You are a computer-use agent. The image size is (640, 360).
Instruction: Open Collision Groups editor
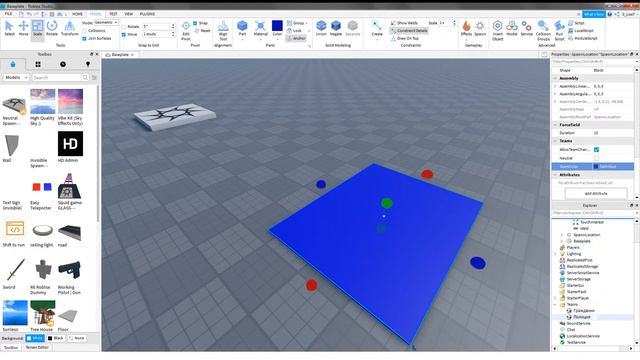[x=543, y=30]
